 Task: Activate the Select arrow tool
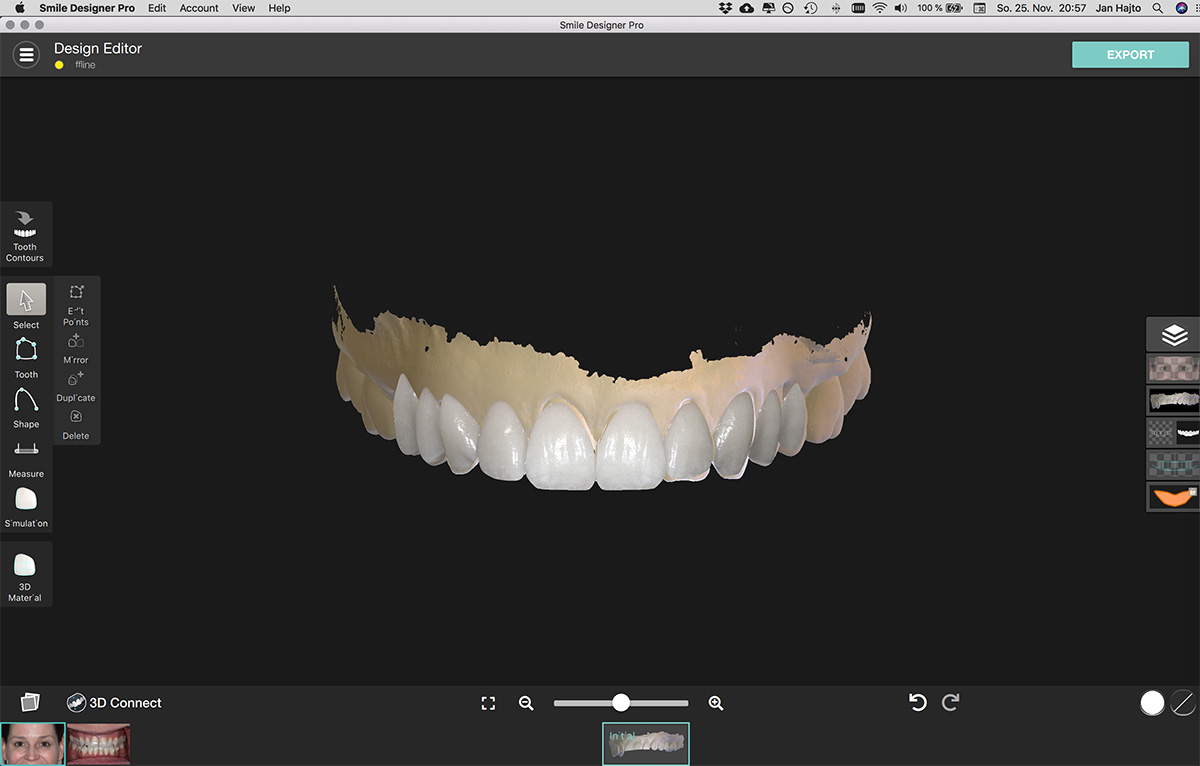(x=26, y=307)
